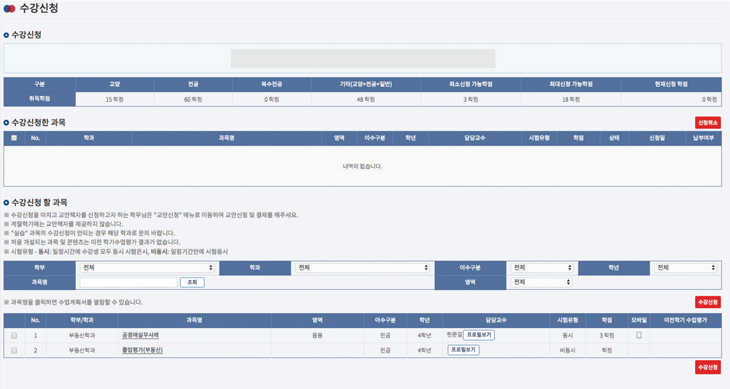
Task: Open the 영역 dropdown filter
Action: 541,282
